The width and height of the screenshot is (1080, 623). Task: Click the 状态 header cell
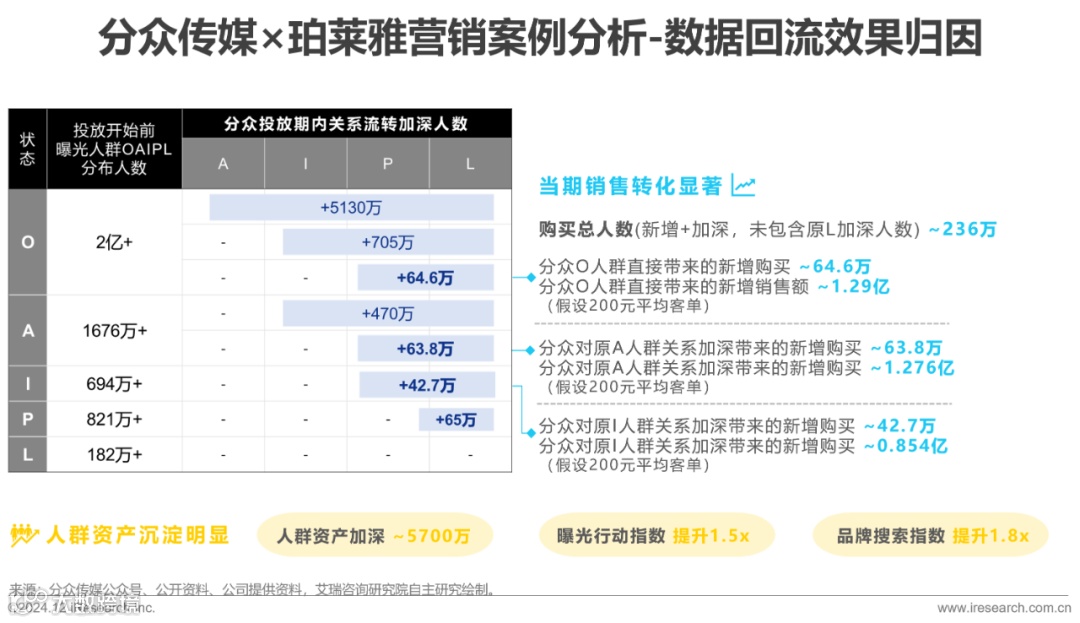pyautogui.click(x=28, y=149)
